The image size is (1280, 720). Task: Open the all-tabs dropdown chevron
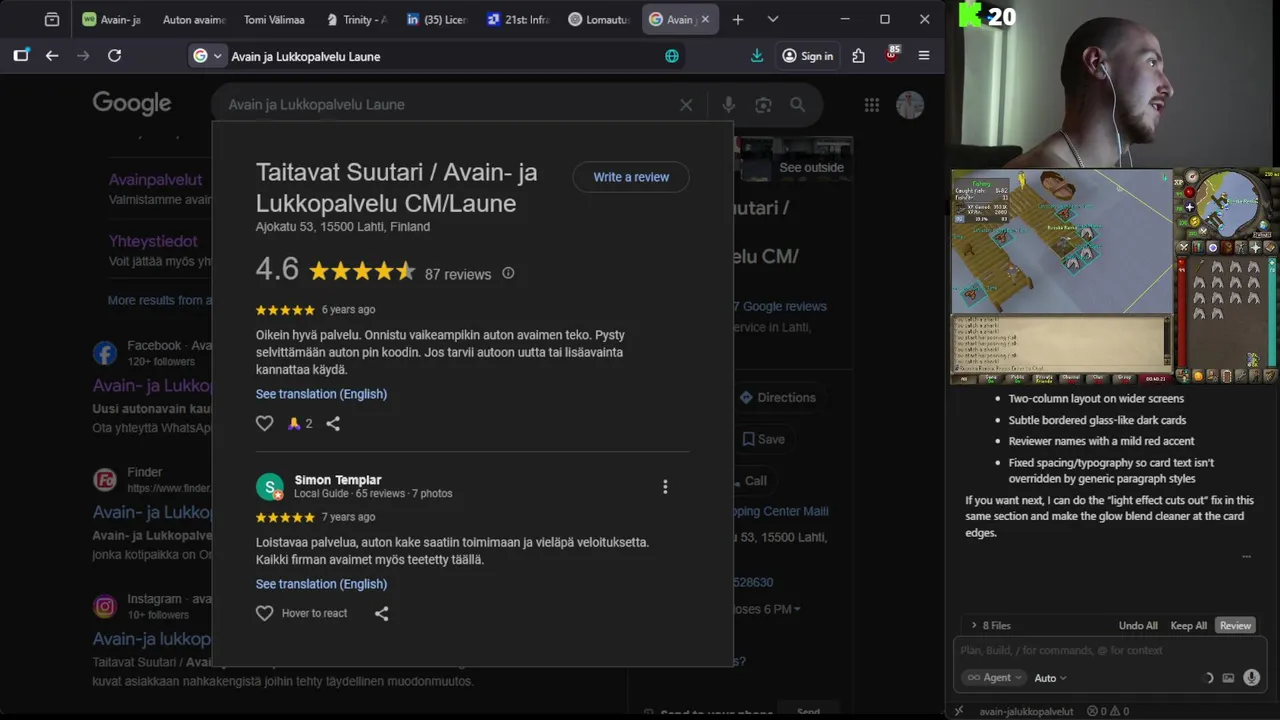(773, 19)
